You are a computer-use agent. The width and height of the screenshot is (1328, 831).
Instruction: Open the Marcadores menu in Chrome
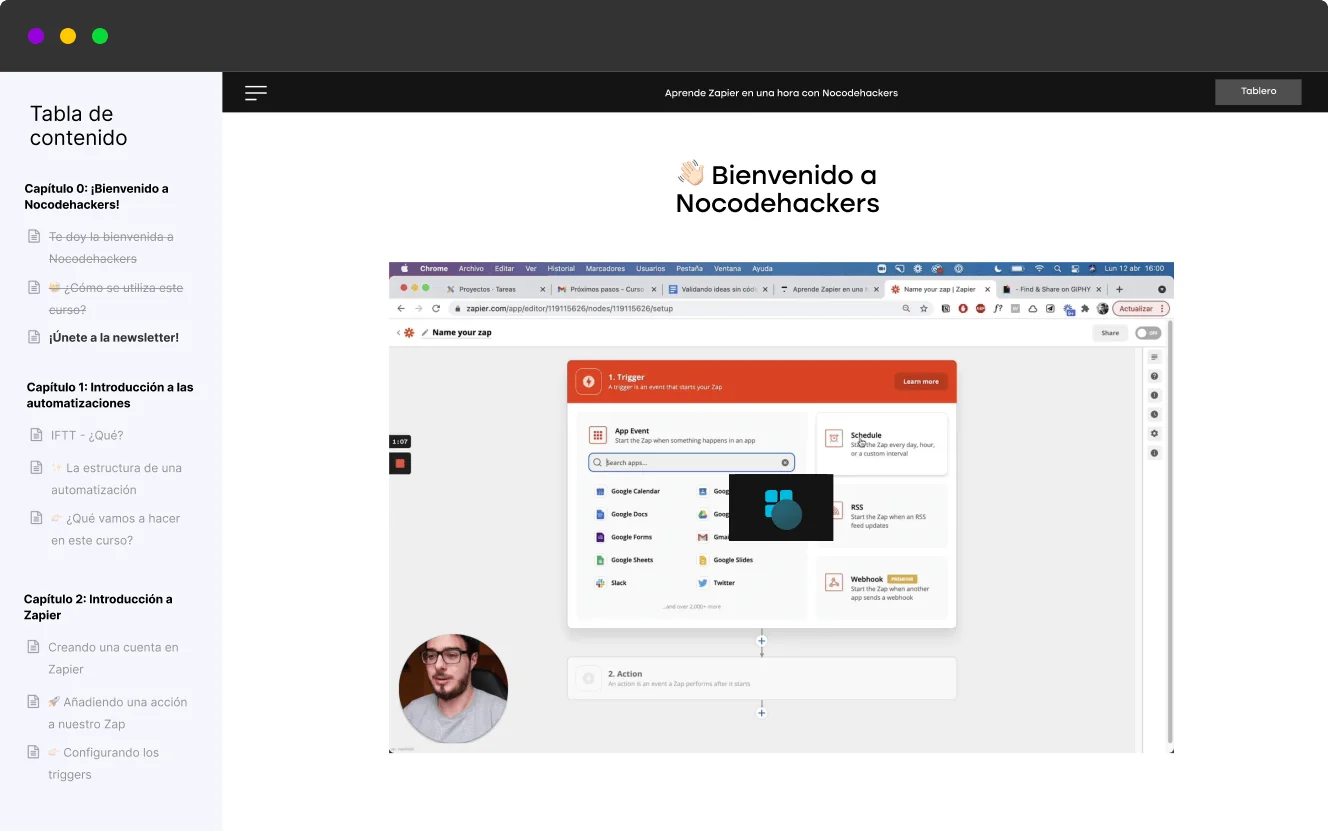pos(605,269)
